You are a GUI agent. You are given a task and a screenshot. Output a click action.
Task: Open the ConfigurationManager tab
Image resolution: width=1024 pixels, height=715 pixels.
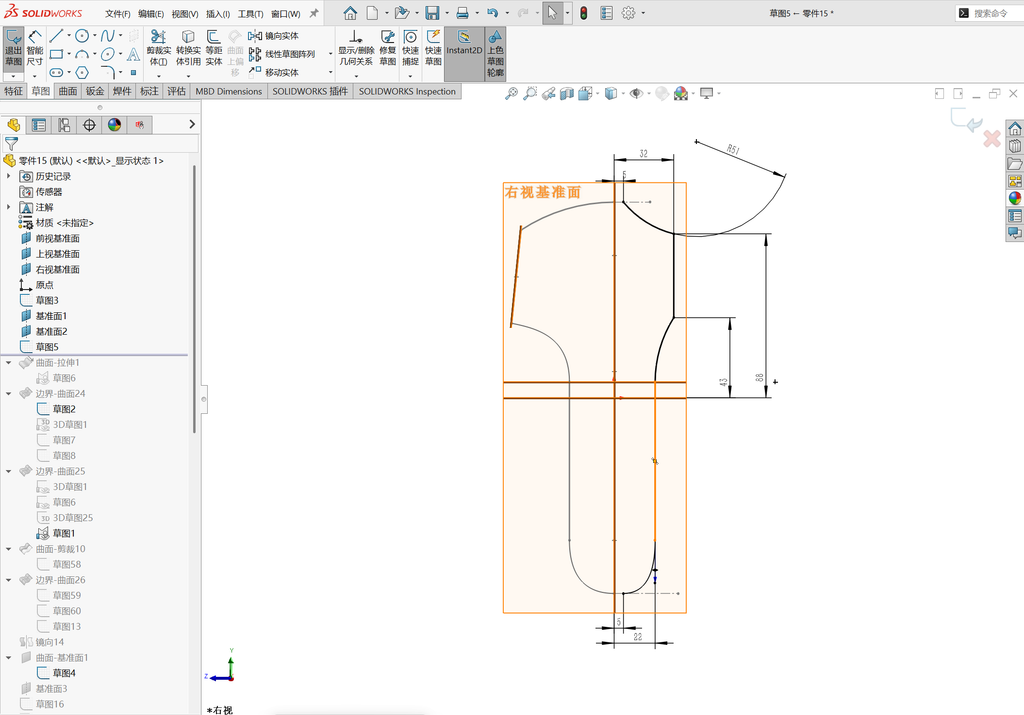coord(64,125)
